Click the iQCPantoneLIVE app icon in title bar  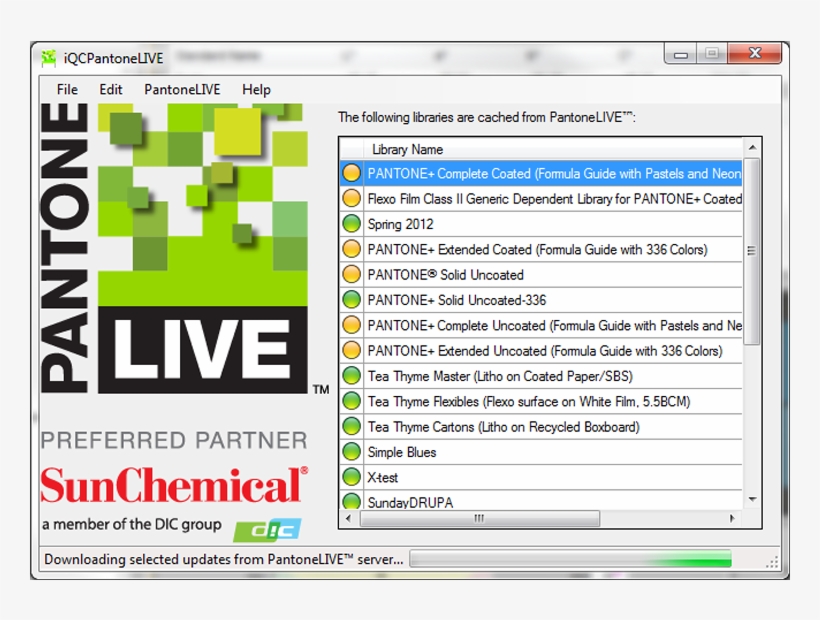point(49,58)
